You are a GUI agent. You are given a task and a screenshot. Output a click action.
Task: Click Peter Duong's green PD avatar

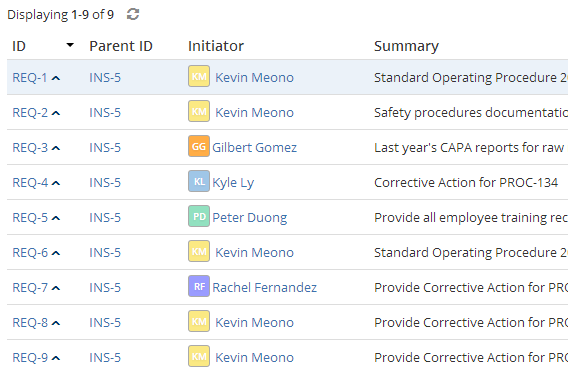click(x=199, y=217)
